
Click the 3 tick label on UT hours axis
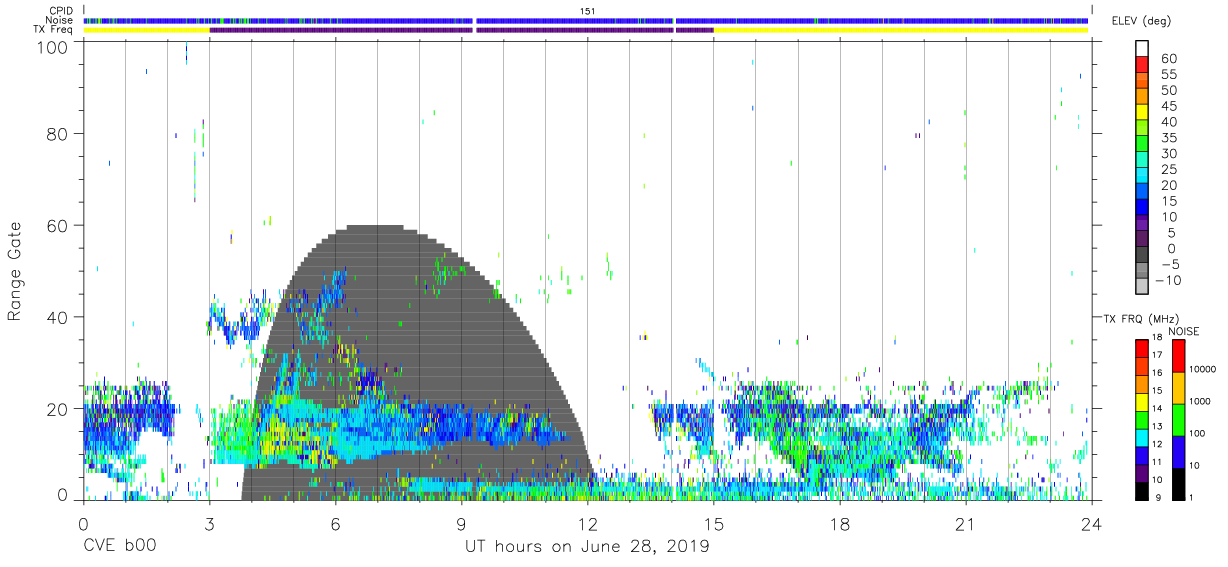(209, 524)
